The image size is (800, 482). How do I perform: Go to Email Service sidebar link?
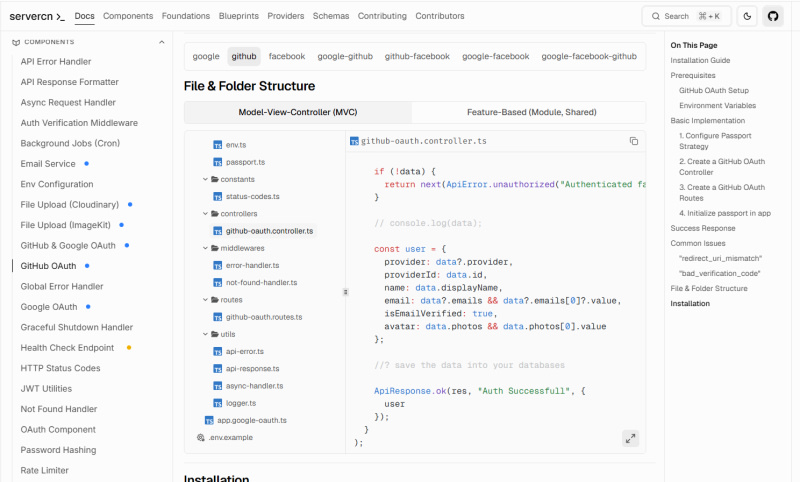pos(48,164)
